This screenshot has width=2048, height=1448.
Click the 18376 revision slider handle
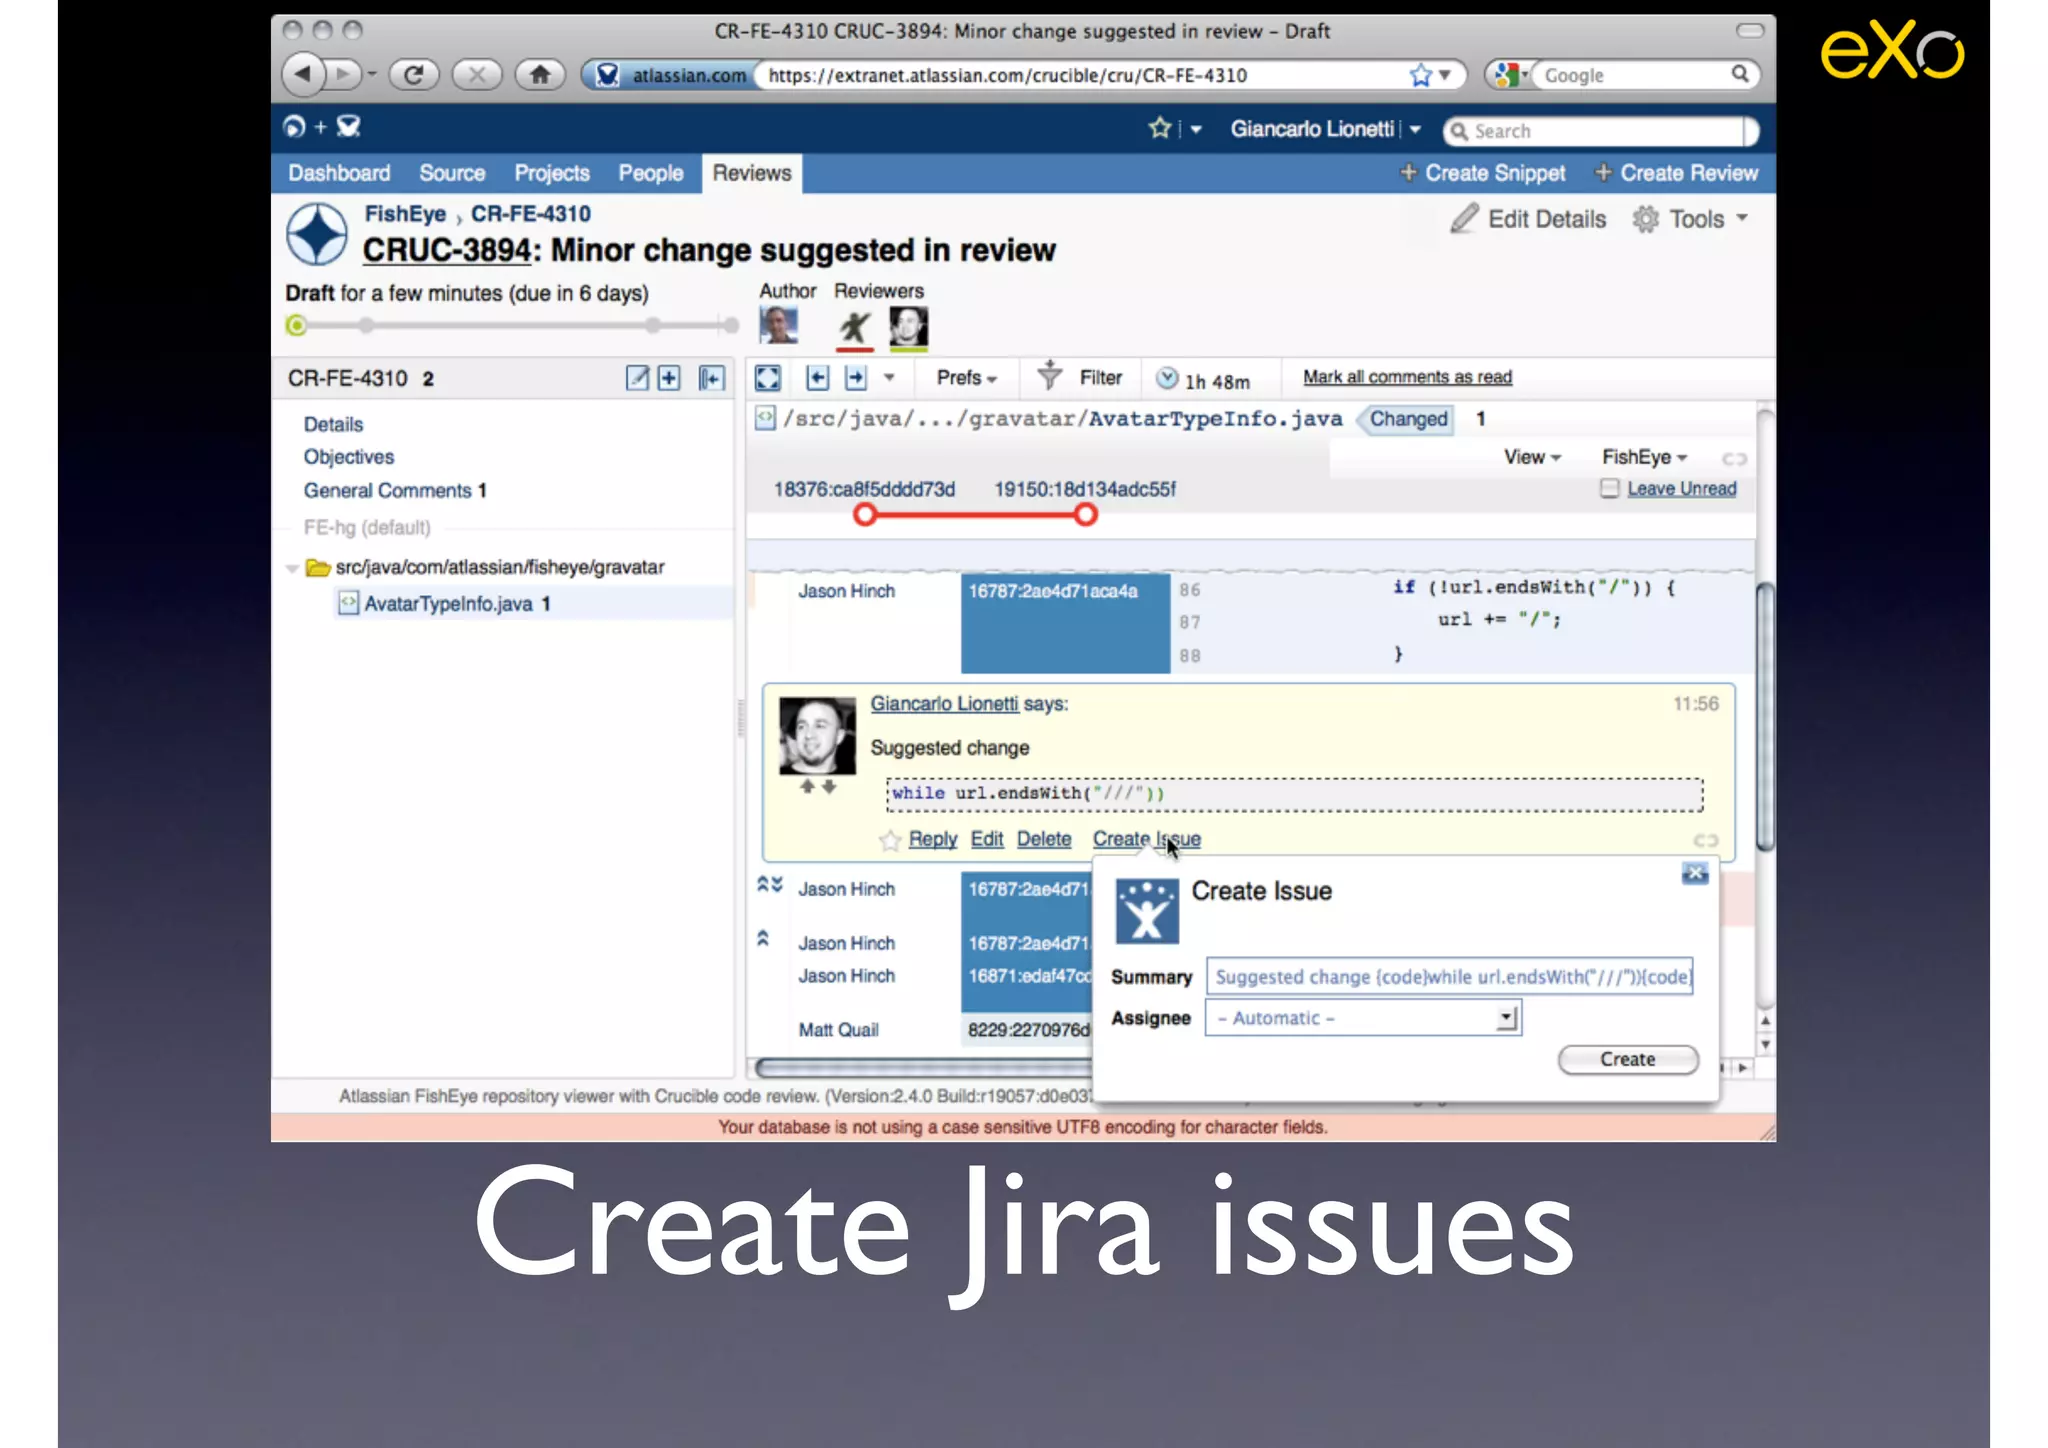[x=866, y=515]
